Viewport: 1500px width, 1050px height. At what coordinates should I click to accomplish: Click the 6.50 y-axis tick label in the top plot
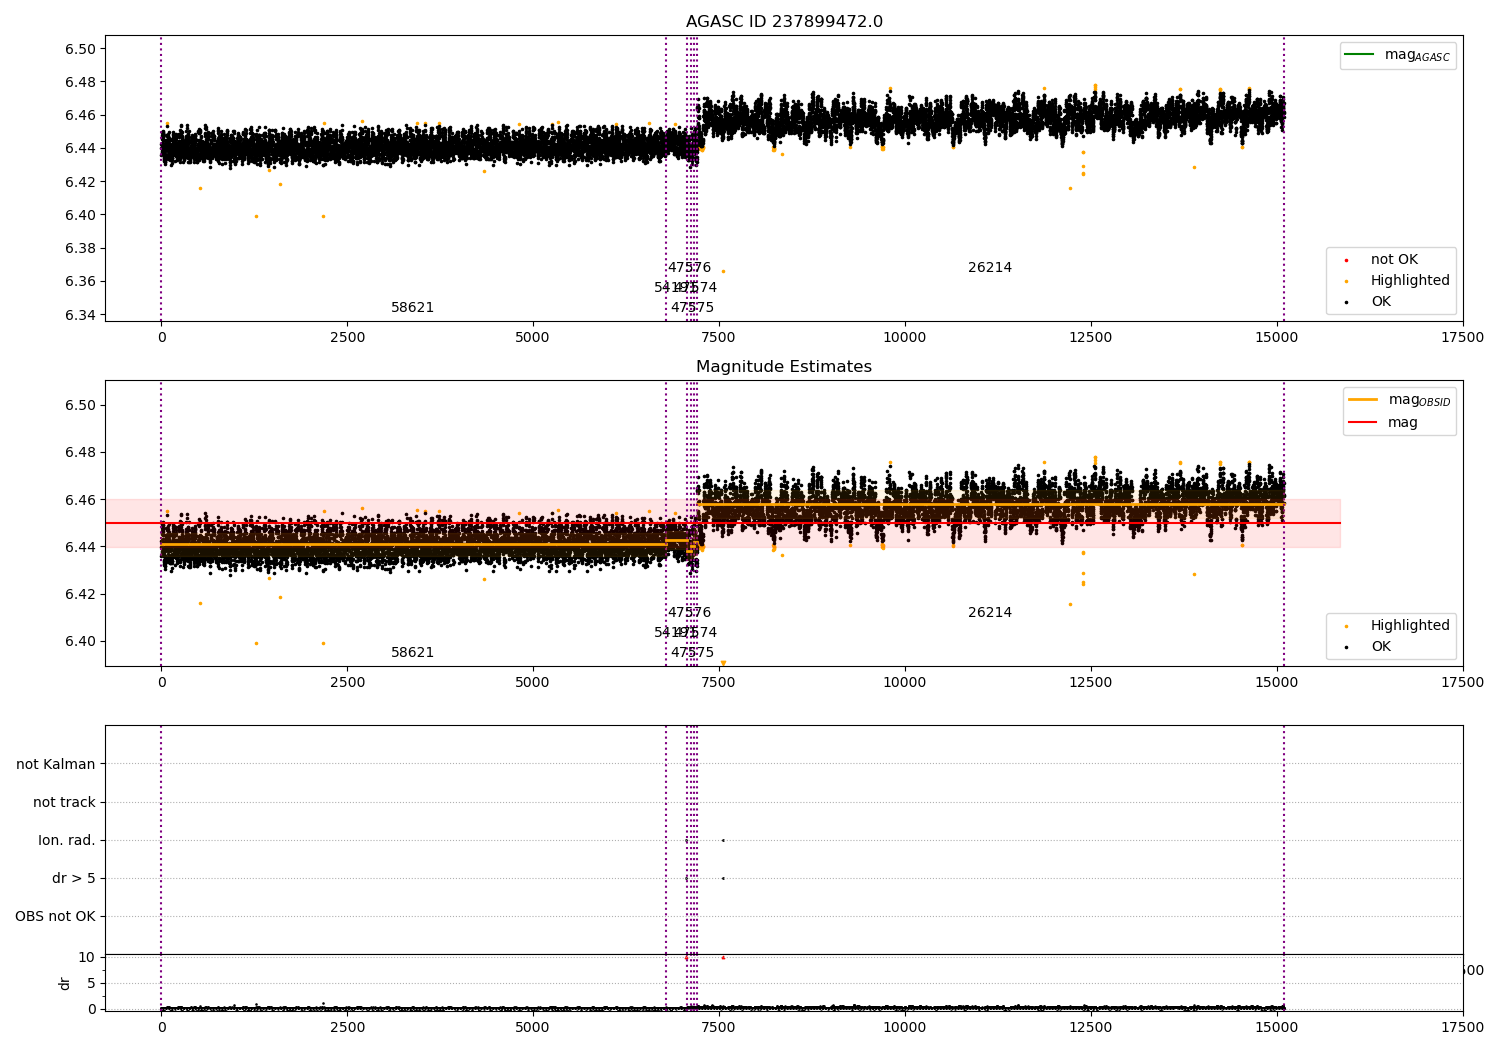click(x=80, y=49)
